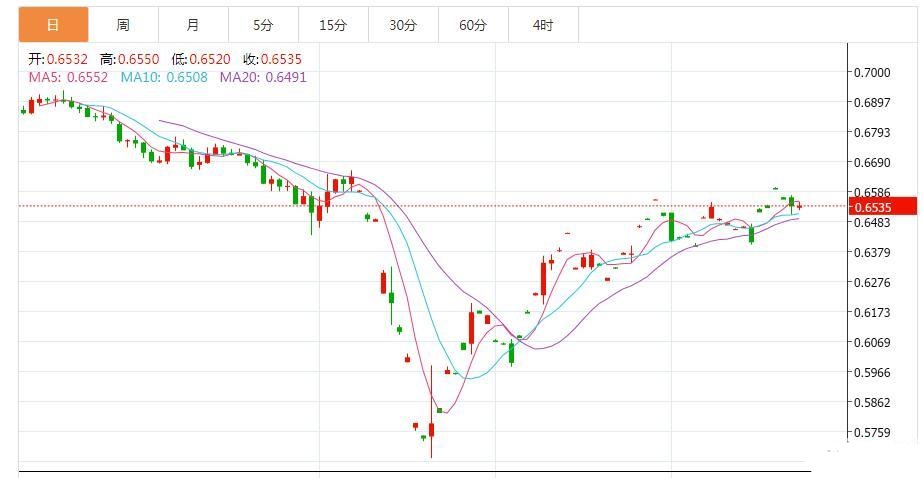Image resolution: width=923 pixels, height=478 pixels.
Task: Click the MA5: 0.6552 indicator label
Action: (68, 77)
